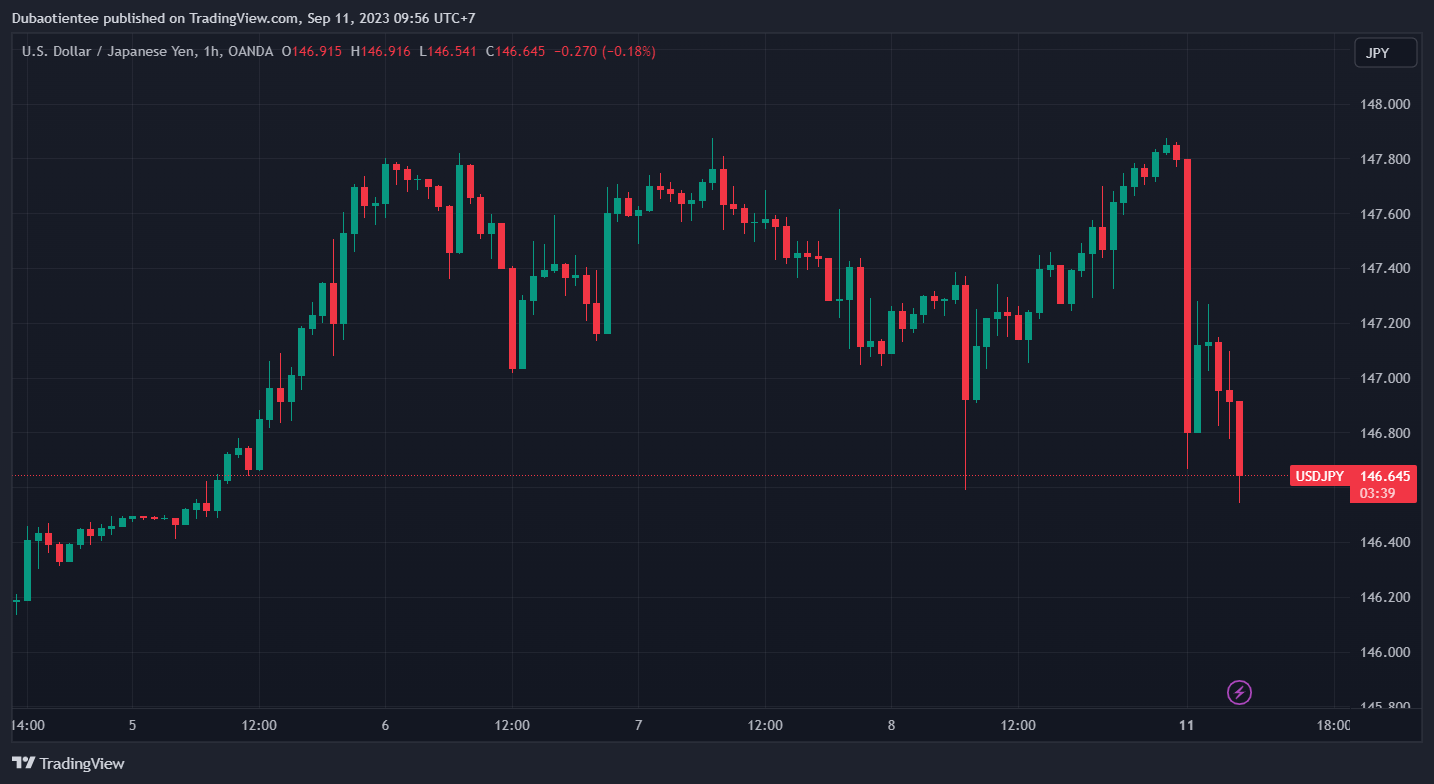Select the low value L146.541
The height and width of the screenshot is (784, 1434).
click(449, 51)
